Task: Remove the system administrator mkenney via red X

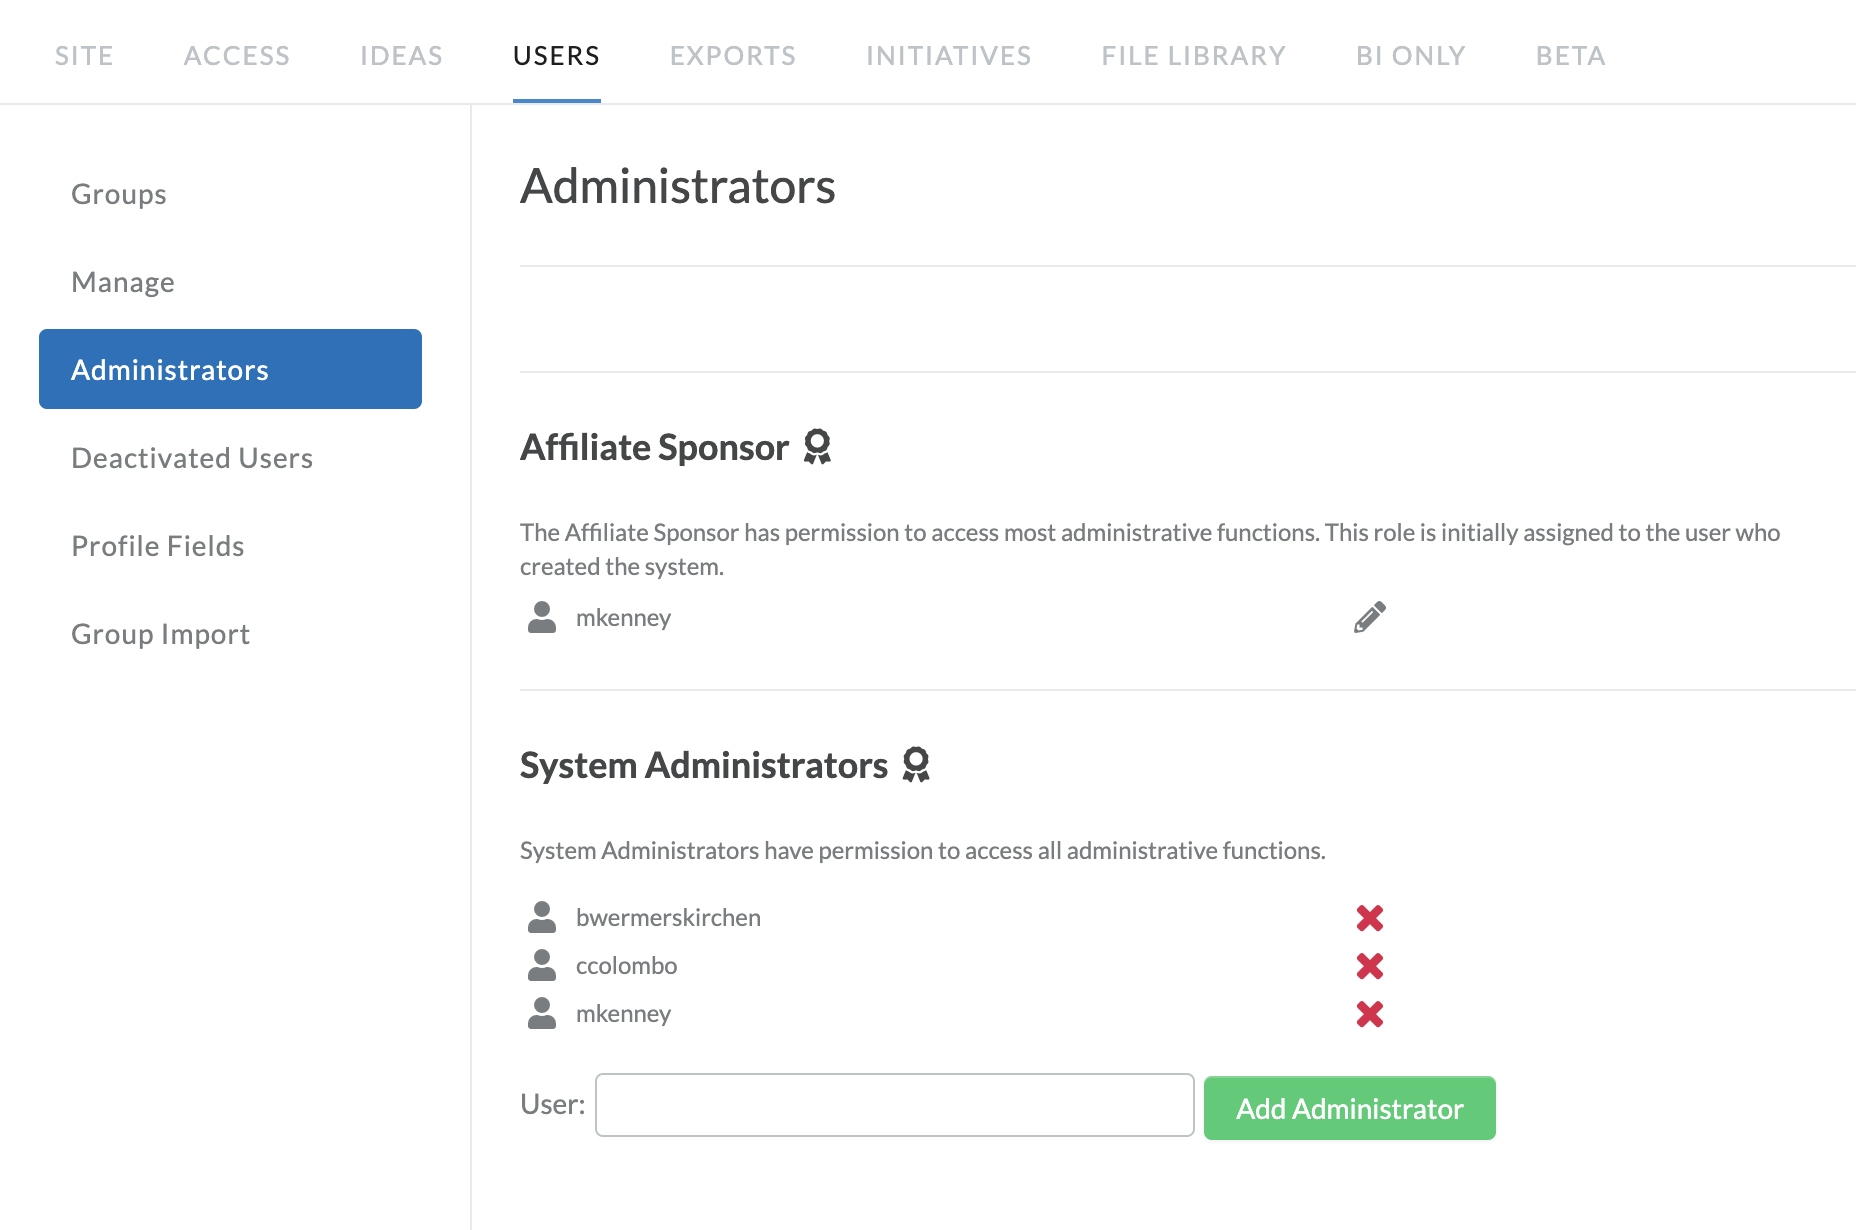Action: (x=1370, y=1014)
